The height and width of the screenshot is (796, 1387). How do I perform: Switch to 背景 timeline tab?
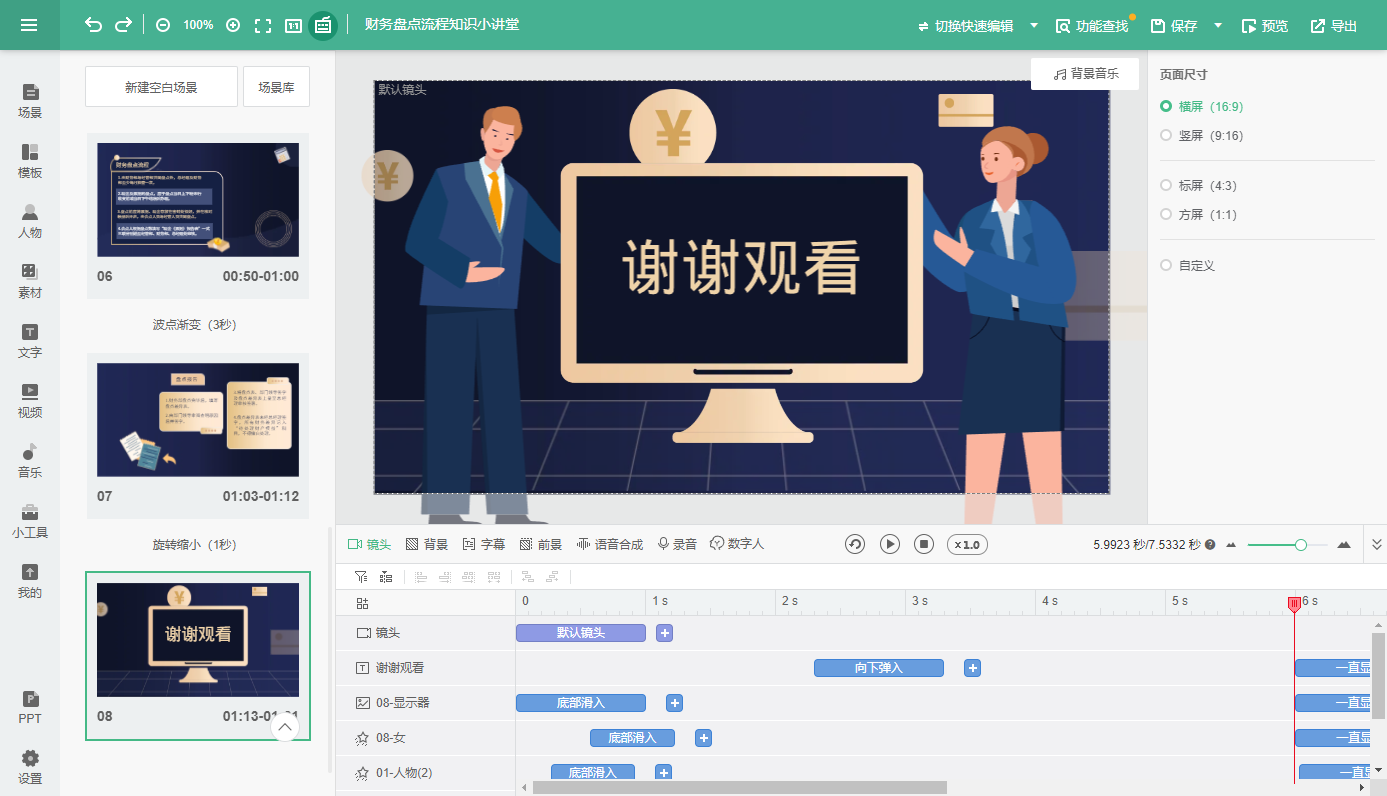tap(427, 544)
